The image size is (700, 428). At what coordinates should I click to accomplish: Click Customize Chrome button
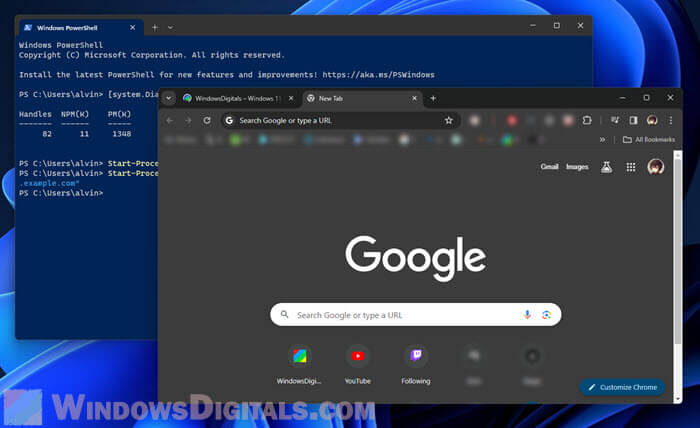pyautogui.click(x=622, y=387)
